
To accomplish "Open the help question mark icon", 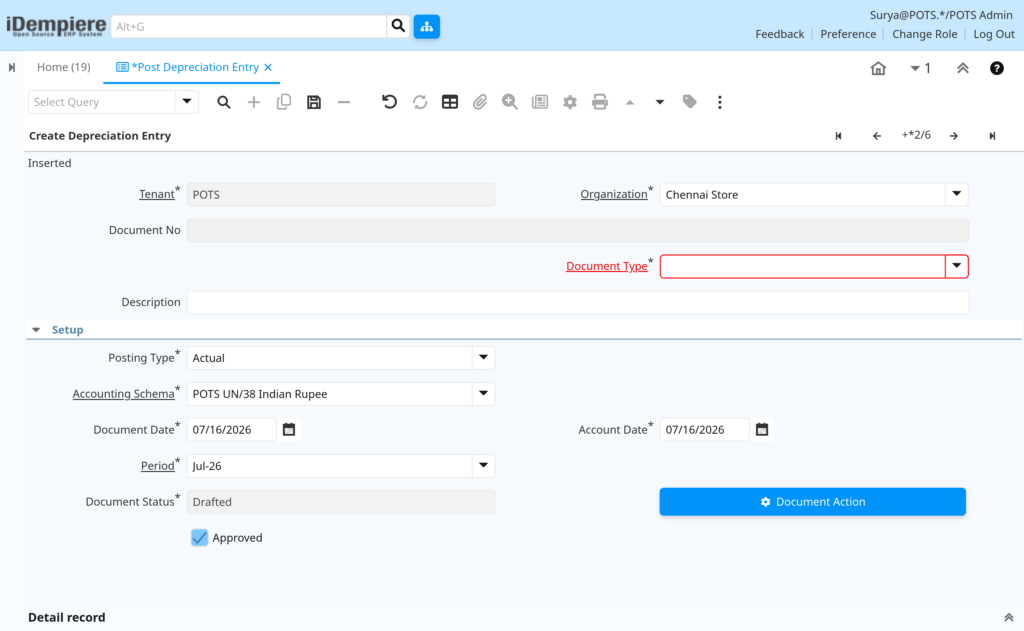I will pos(997,68).
